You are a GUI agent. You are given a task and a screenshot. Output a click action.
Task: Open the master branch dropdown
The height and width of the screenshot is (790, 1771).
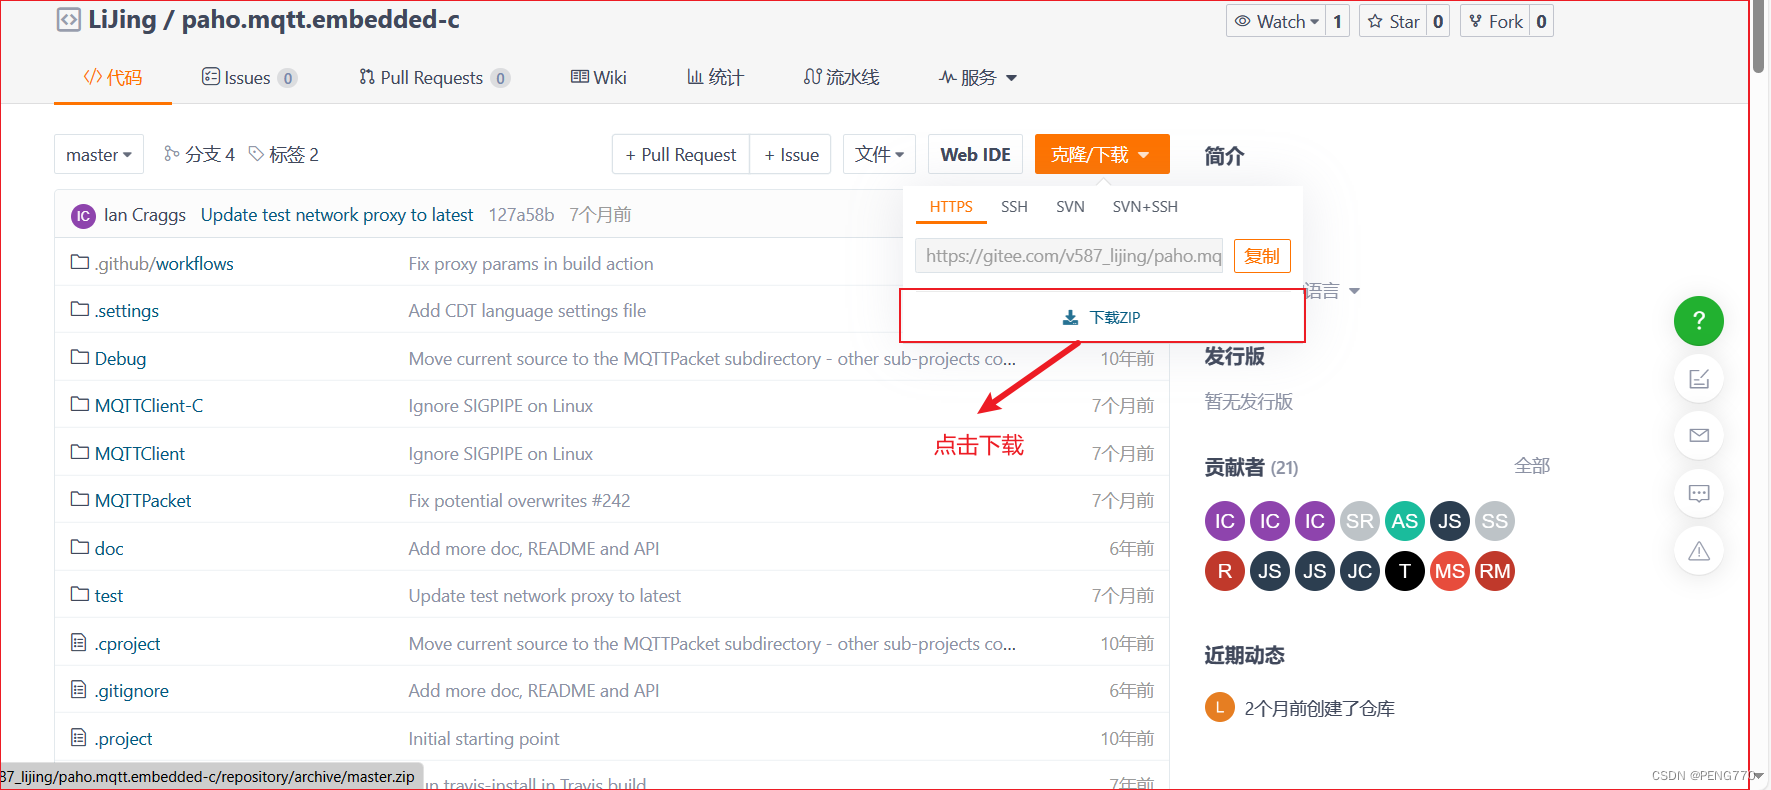tap(99, 155)
